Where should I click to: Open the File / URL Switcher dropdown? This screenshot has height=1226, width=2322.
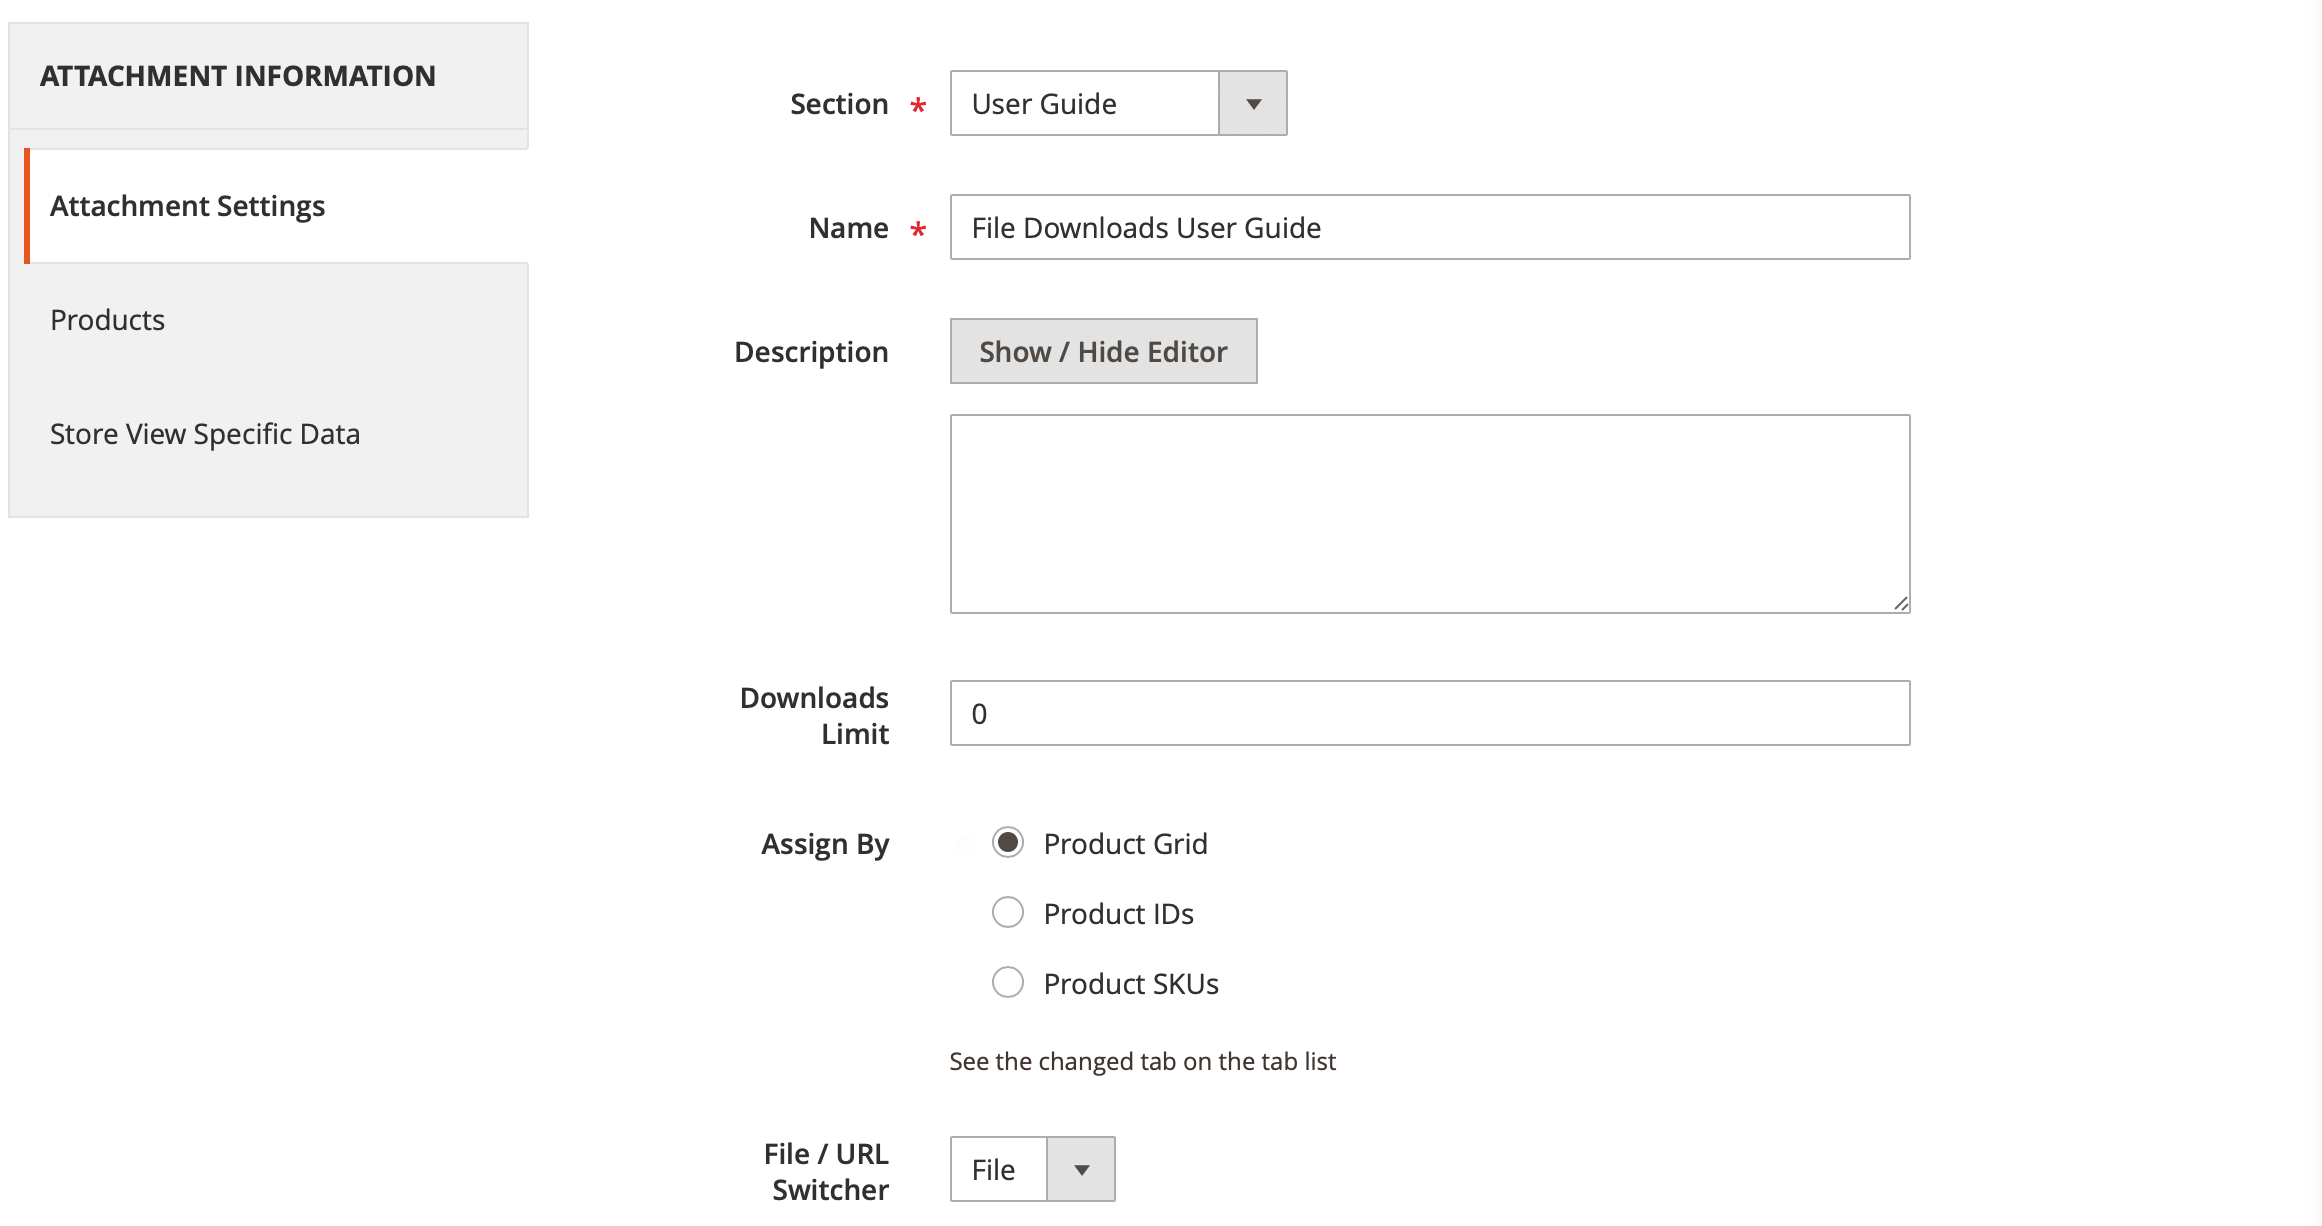pos(1033,1169)
